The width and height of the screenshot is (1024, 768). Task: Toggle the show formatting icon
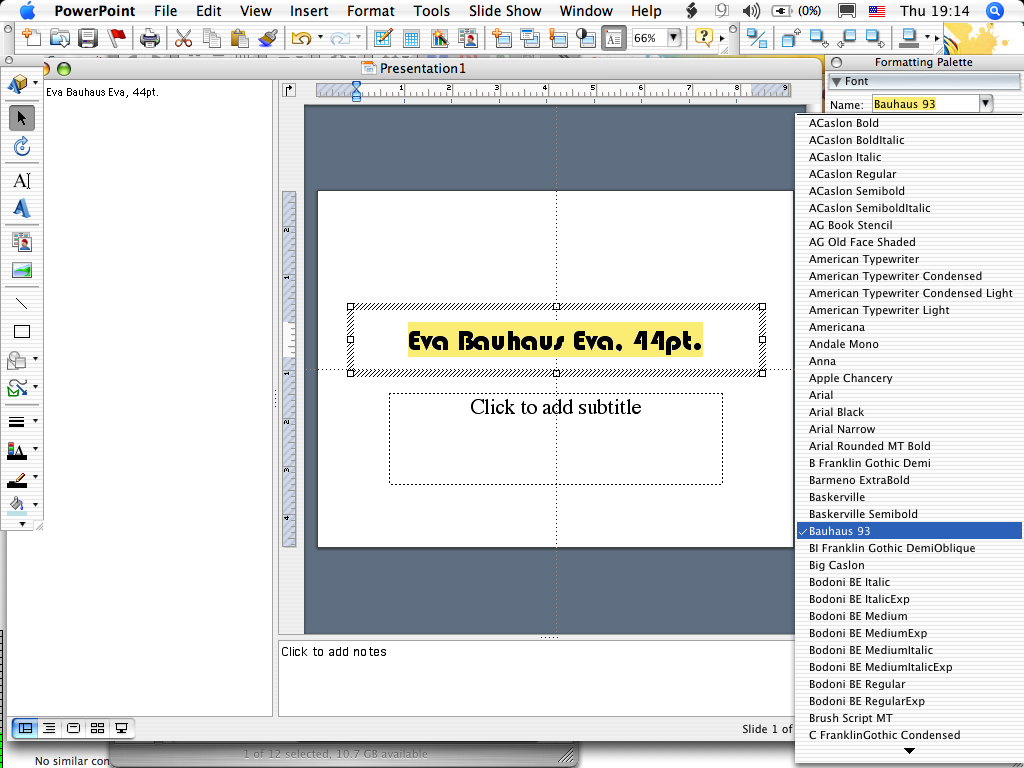point(614,38)
